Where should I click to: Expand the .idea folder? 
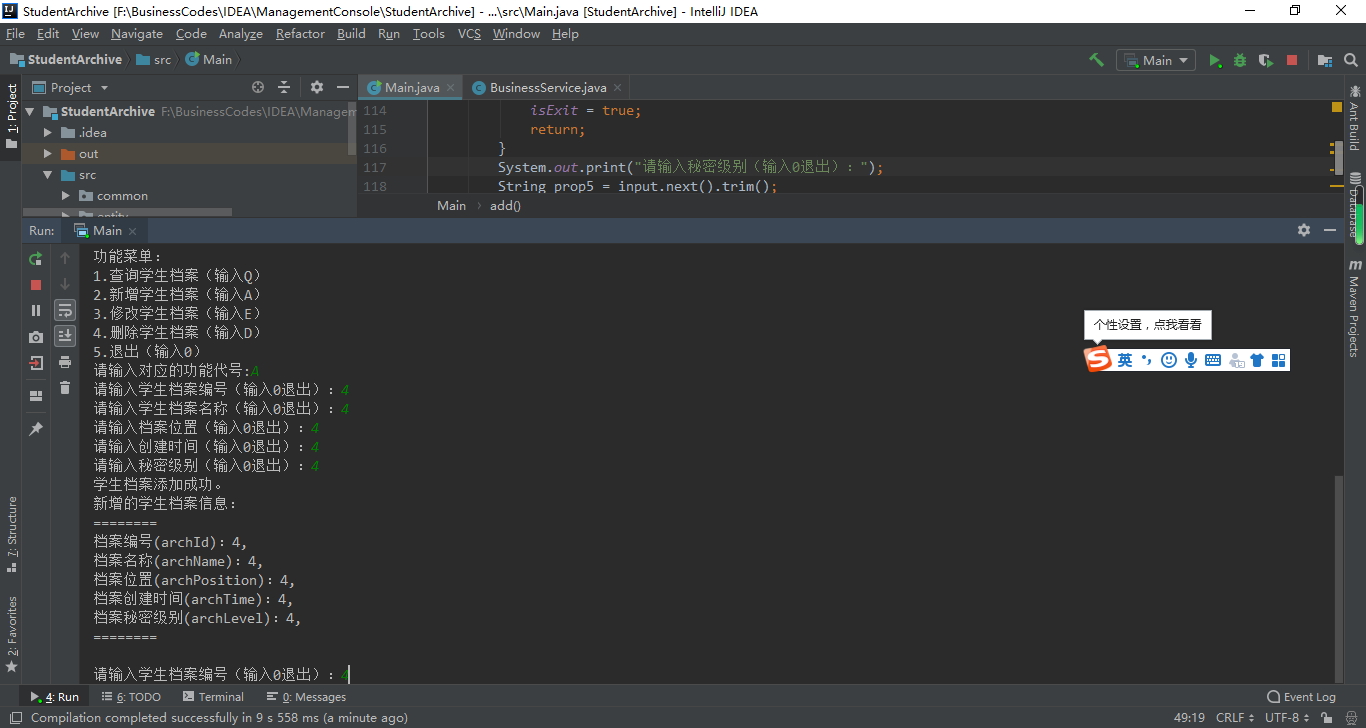pos(47,132)
